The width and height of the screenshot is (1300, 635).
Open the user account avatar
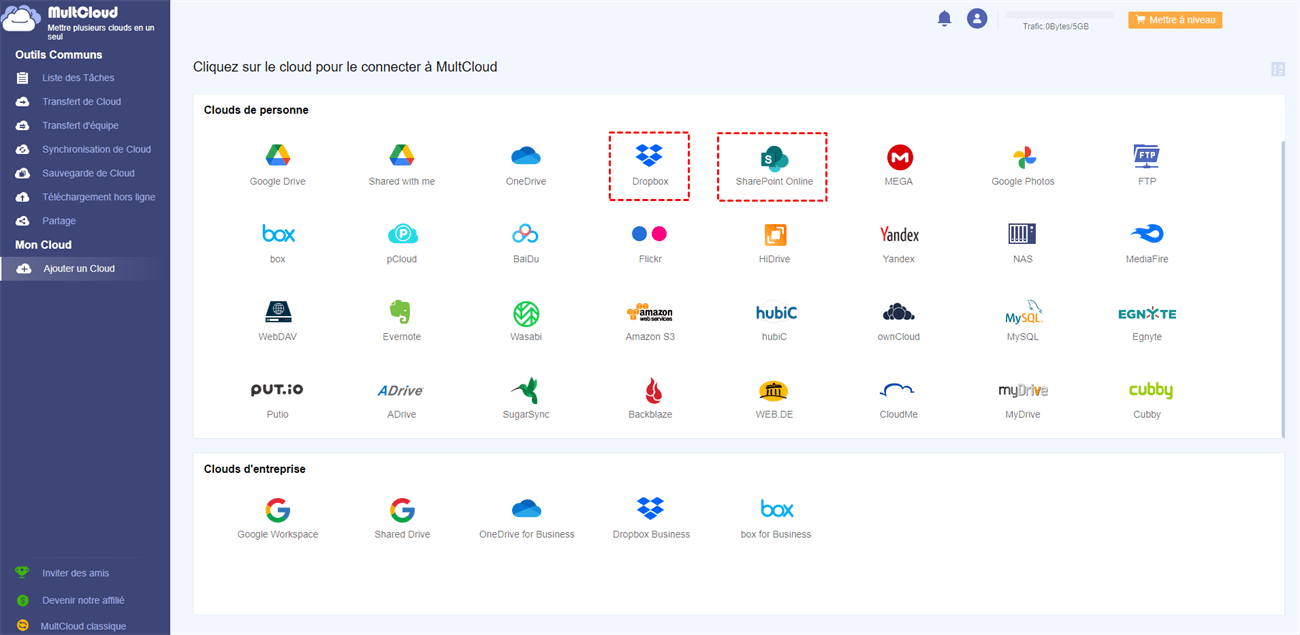(x=977, y=19)
